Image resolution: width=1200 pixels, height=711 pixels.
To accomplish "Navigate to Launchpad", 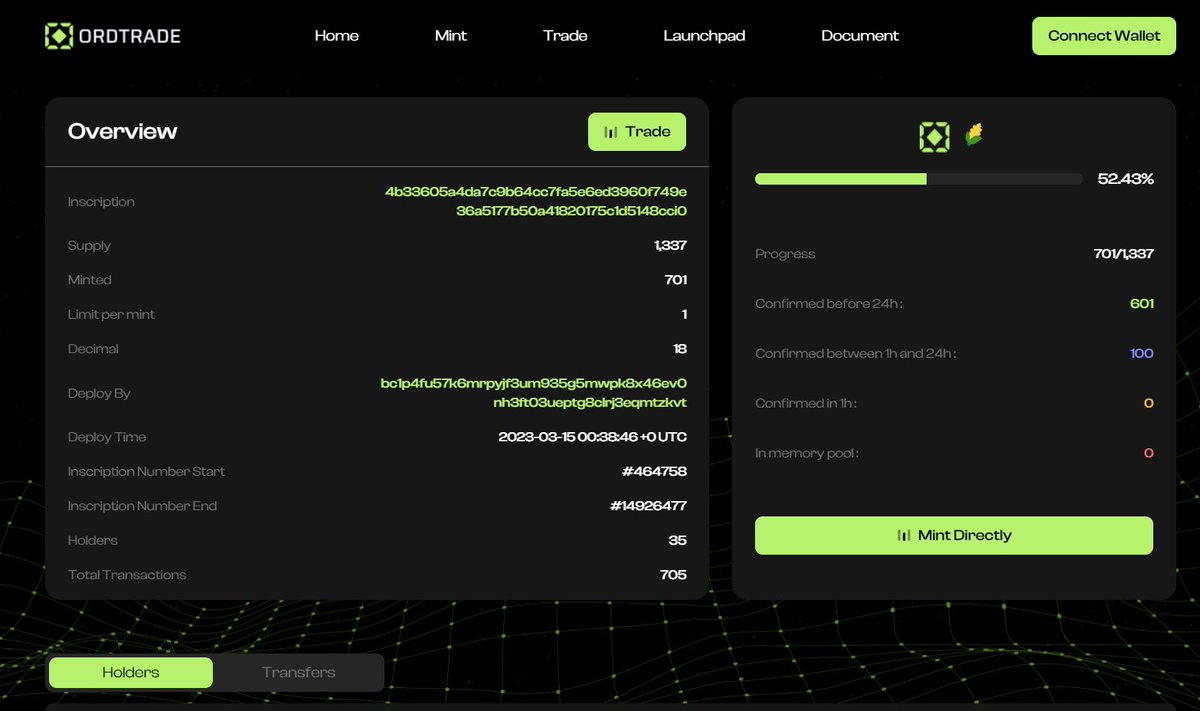I will (704, 36).
